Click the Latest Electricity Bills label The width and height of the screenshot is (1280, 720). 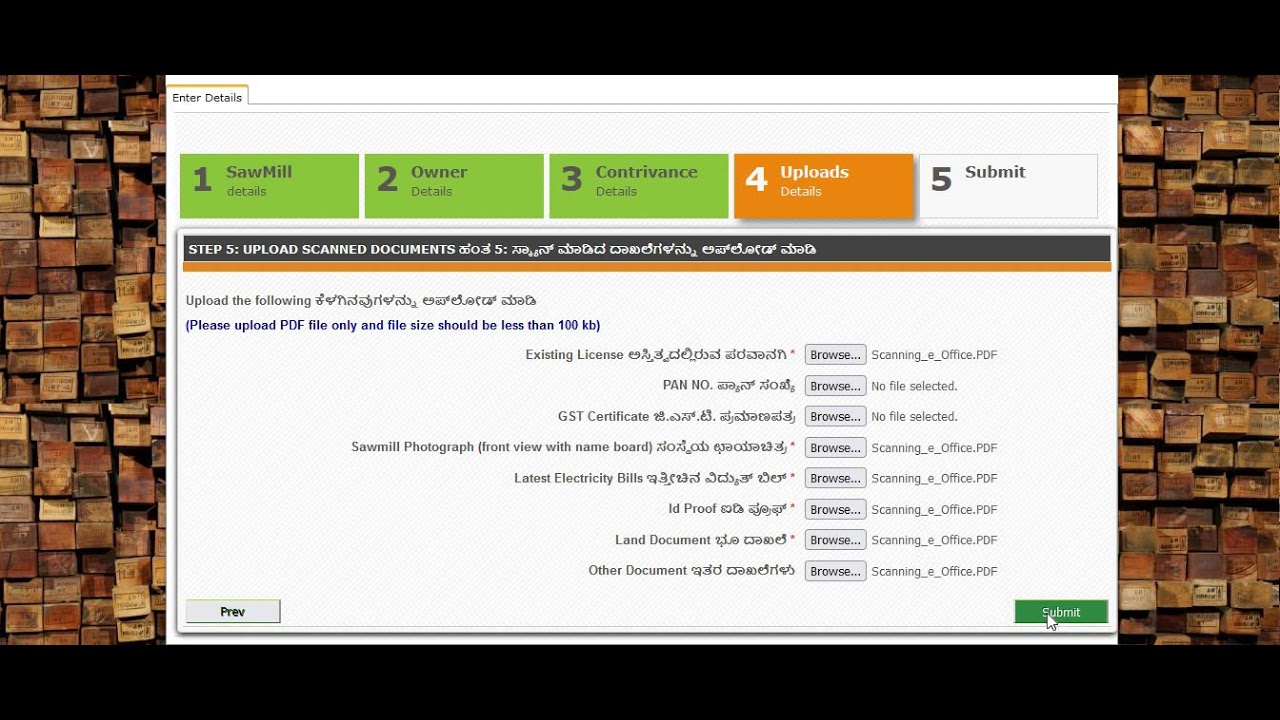click(655, 478)
